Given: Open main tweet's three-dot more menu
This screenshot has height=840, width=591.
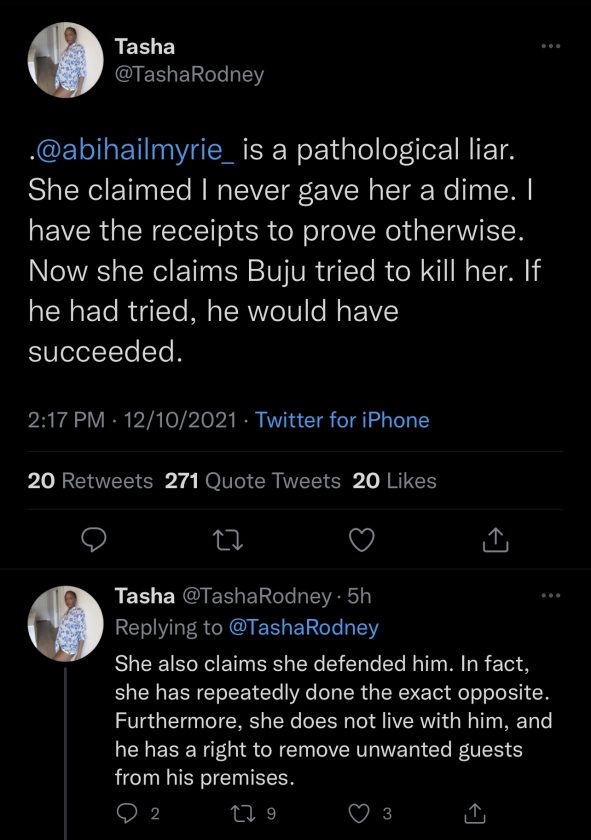Looking at the screenshot, I should (551, 46).
